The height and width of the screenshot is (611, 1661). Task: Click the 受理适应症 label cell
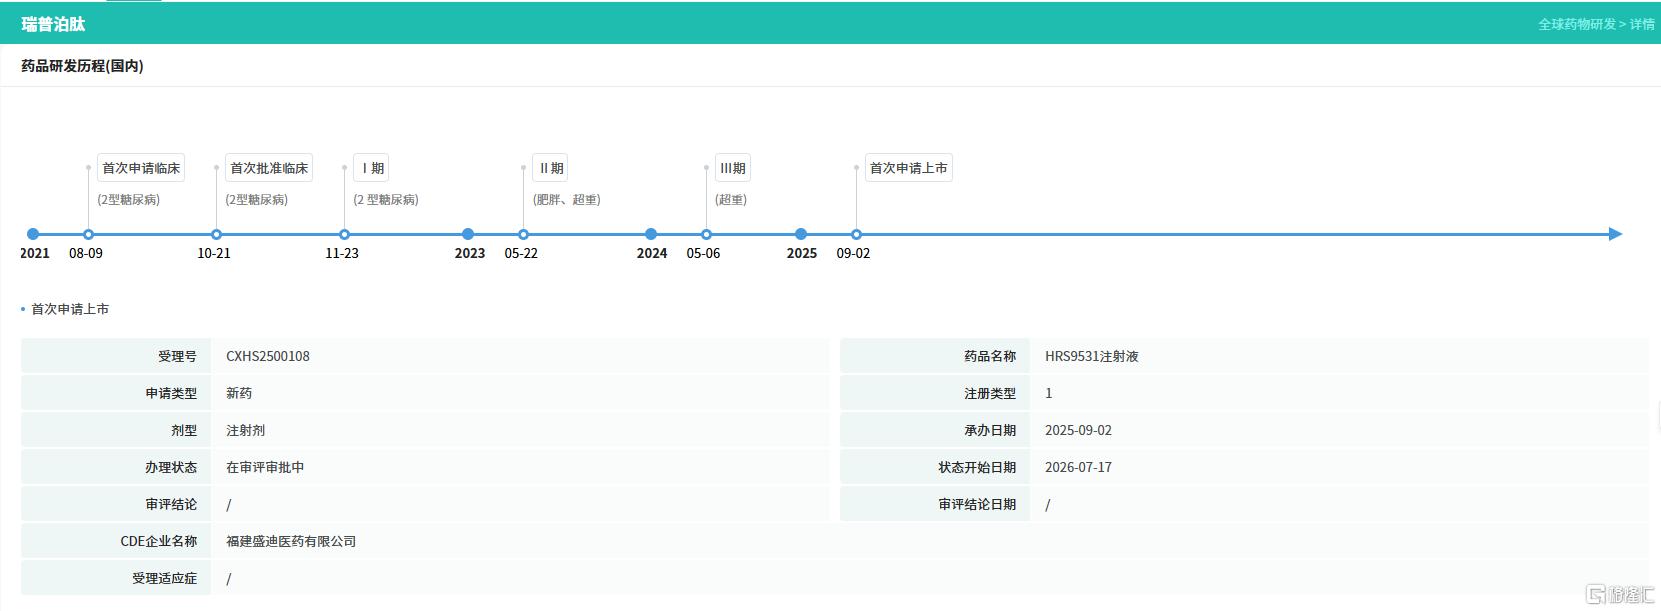pyautogui.click(x=116, y=578)
